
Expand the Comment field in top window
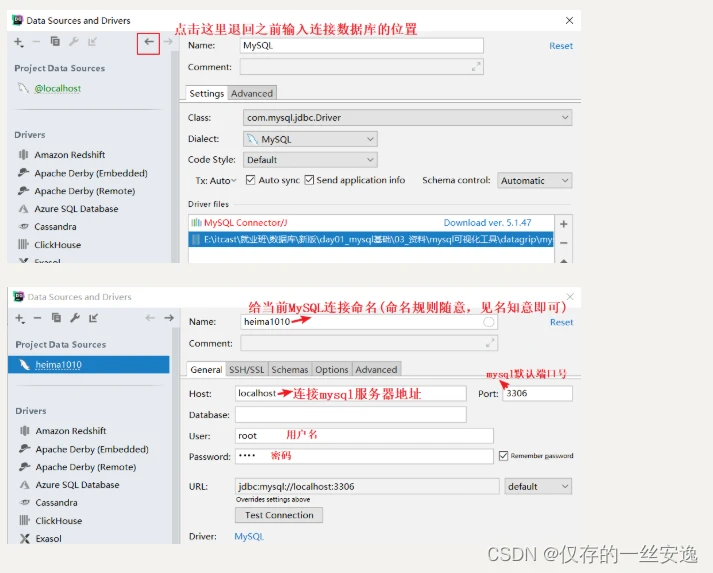476,67
